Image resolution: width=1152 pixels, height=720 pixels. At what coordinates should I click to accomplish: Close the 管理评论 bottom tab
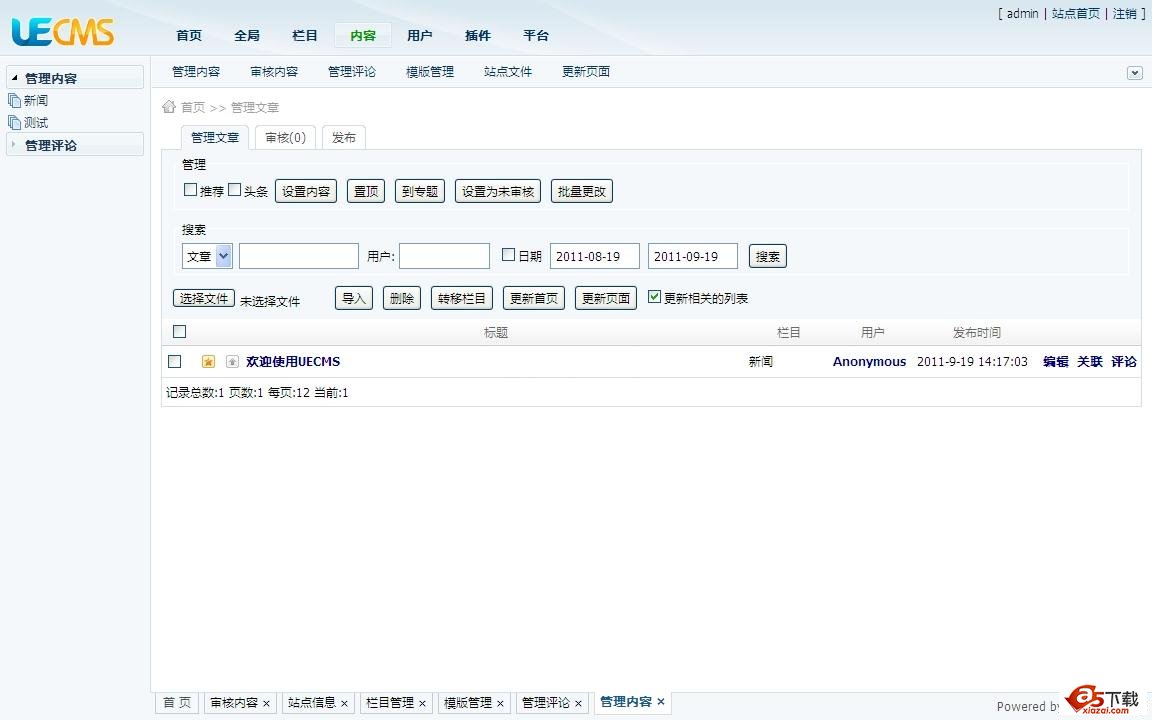pyautogui.click(x=578, y=704)
